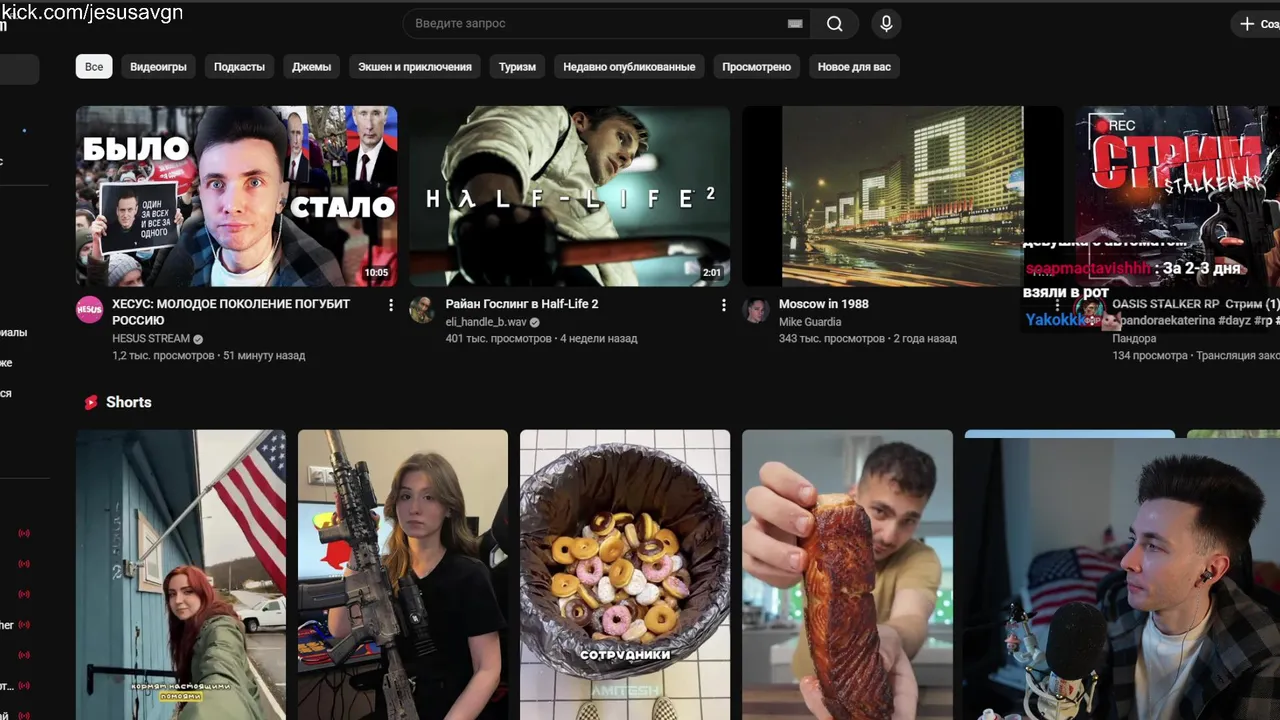Viewport: 1280px width, 720px height.
Task: Open HESUS channel avatar icon
Action: pyautogui.click(x=90, y=309)
